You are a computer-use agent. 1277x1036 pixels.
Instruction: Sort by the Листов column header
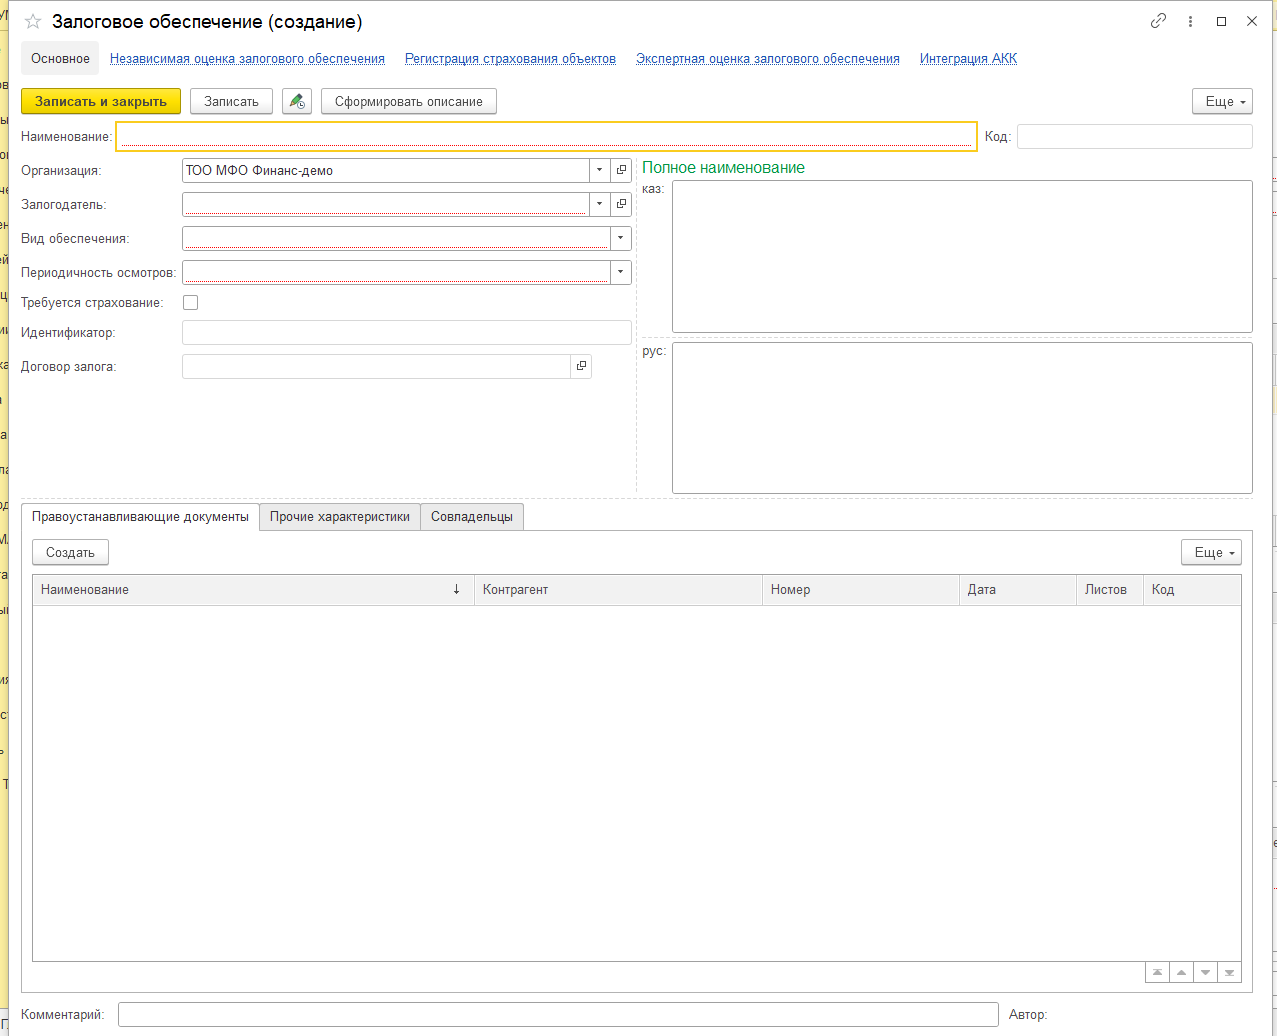(x=1110, y=589)
